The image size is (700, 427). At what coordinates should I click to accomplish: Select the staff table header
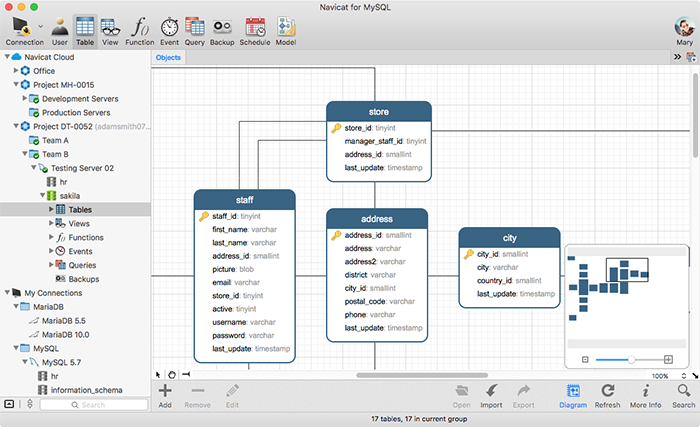pyautogui.click(x=245, y=200)
